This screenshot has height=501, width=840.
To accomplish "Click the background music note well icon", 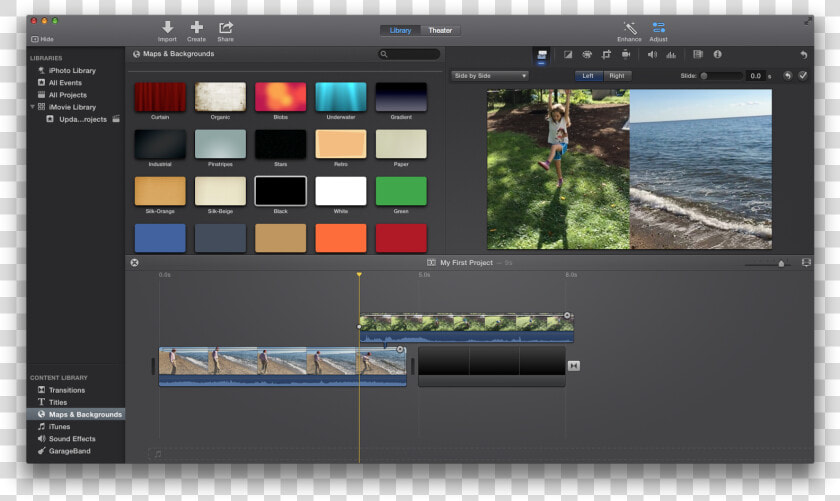I will [158, 454].
